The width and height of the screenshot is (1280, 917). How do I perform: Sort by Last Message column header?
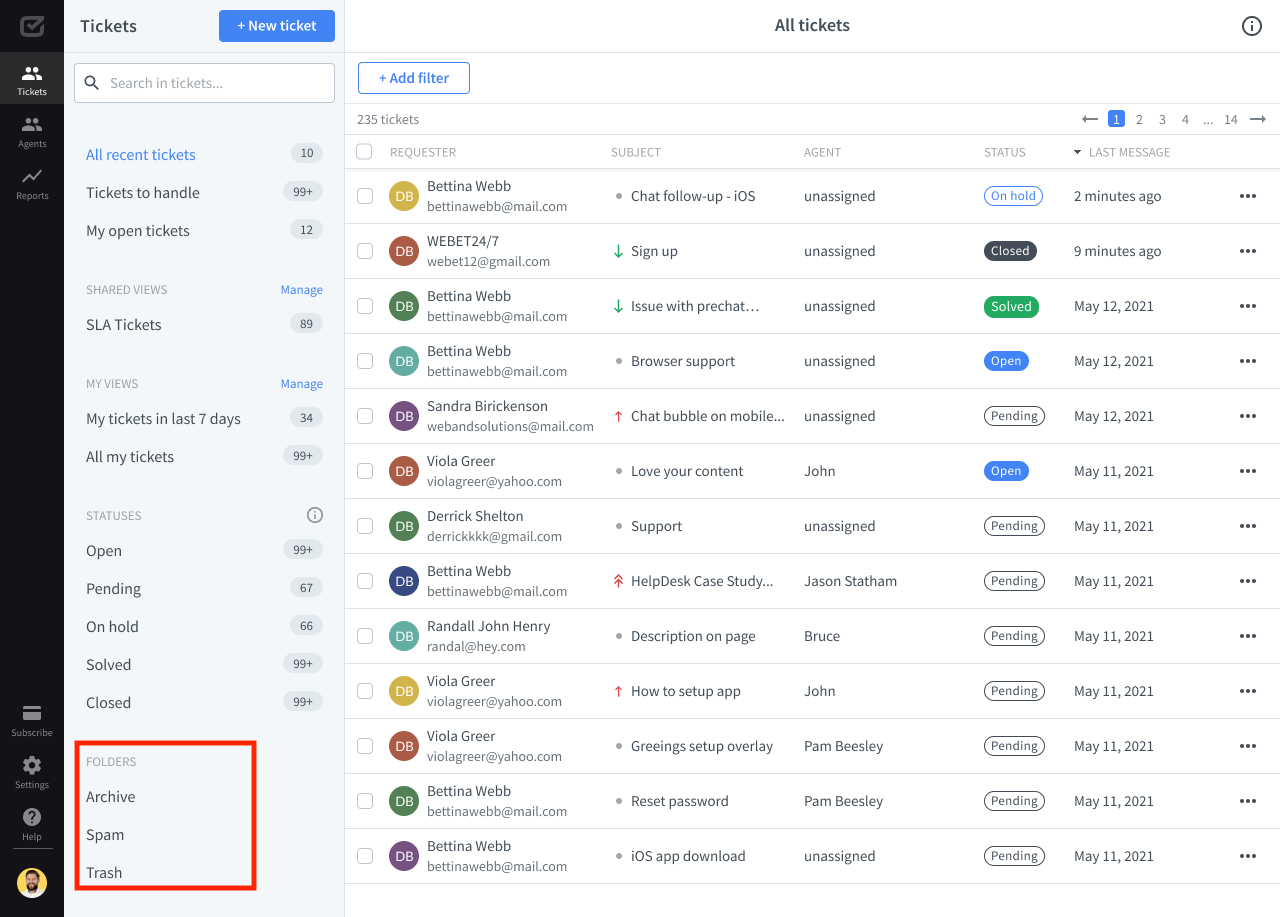pos(1121,152)
